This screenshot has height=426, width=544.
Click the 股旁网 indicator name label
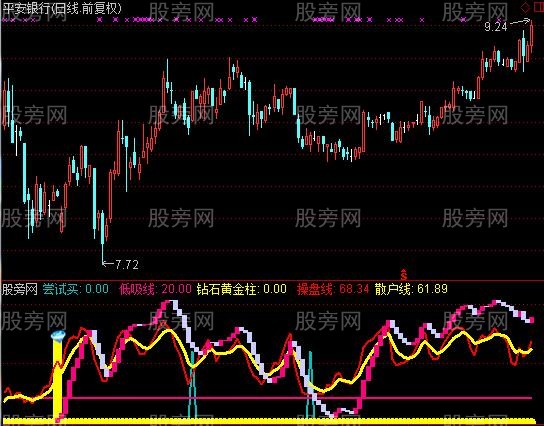(20, 289)
